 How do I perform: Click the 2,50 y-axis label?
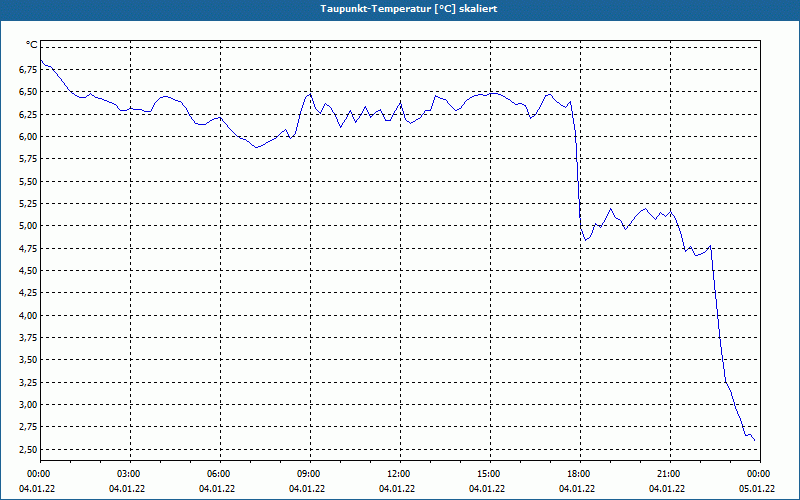click(28, 449)
